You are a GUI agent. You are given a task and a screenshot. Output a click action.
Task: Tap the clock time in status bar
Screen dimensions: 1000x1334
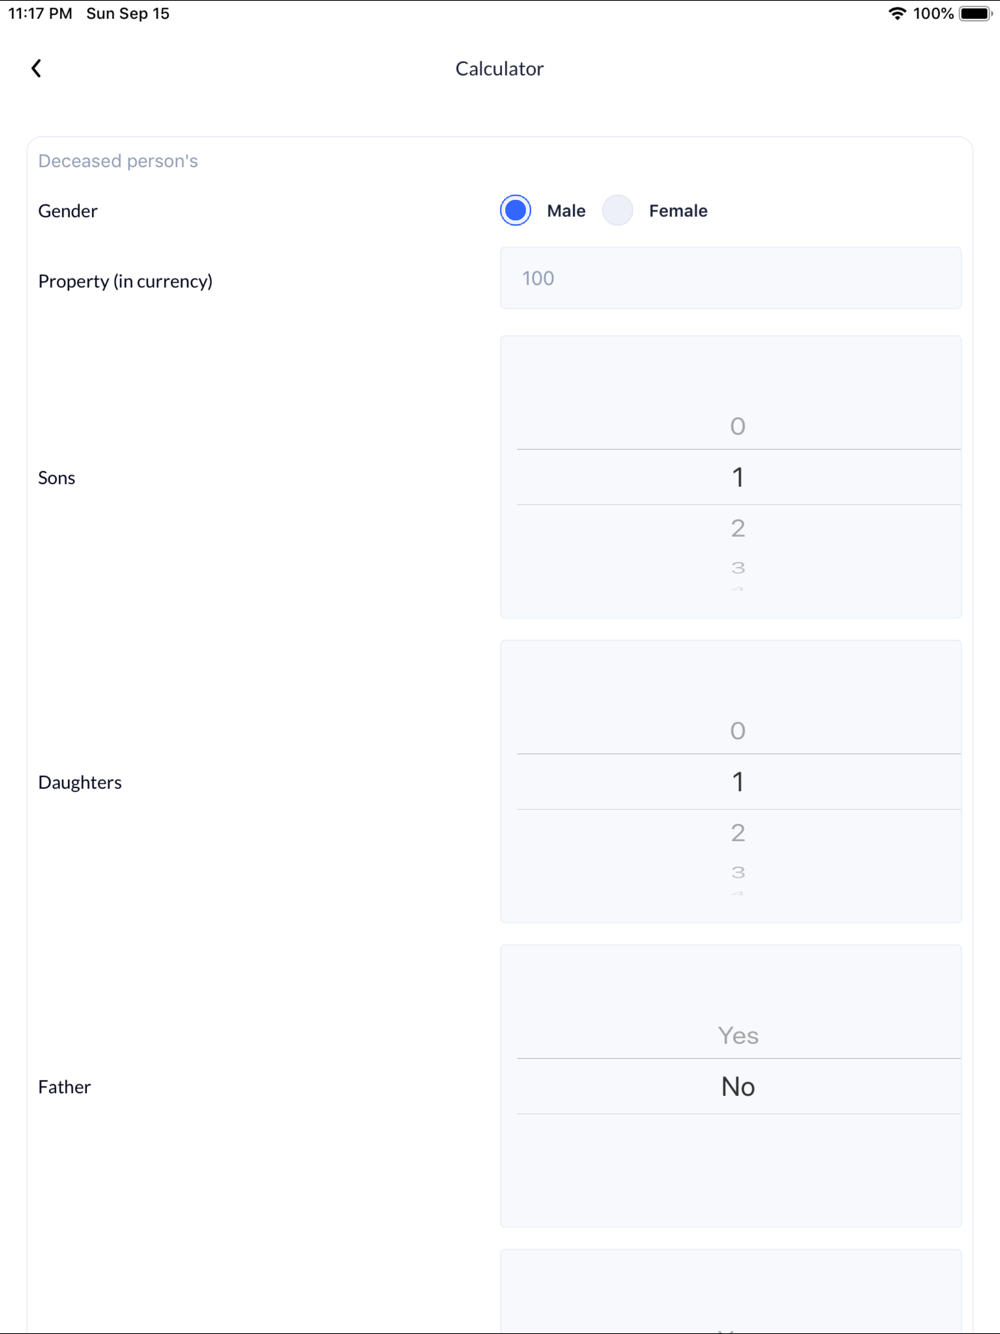tap(40, 14)
